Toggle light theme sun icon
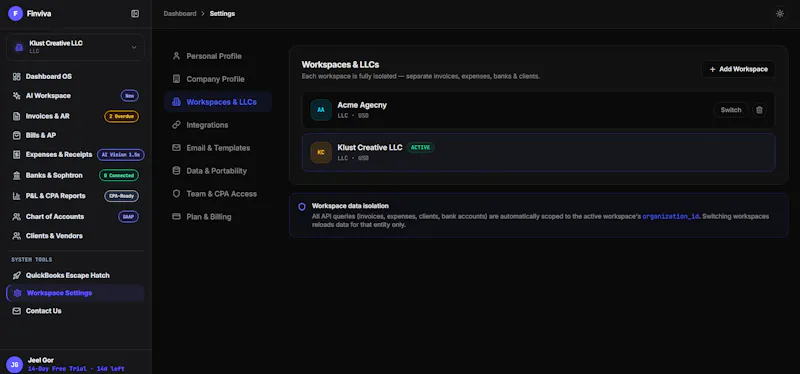This screenshot has width=800, height=374. click(x=780, y=14)
